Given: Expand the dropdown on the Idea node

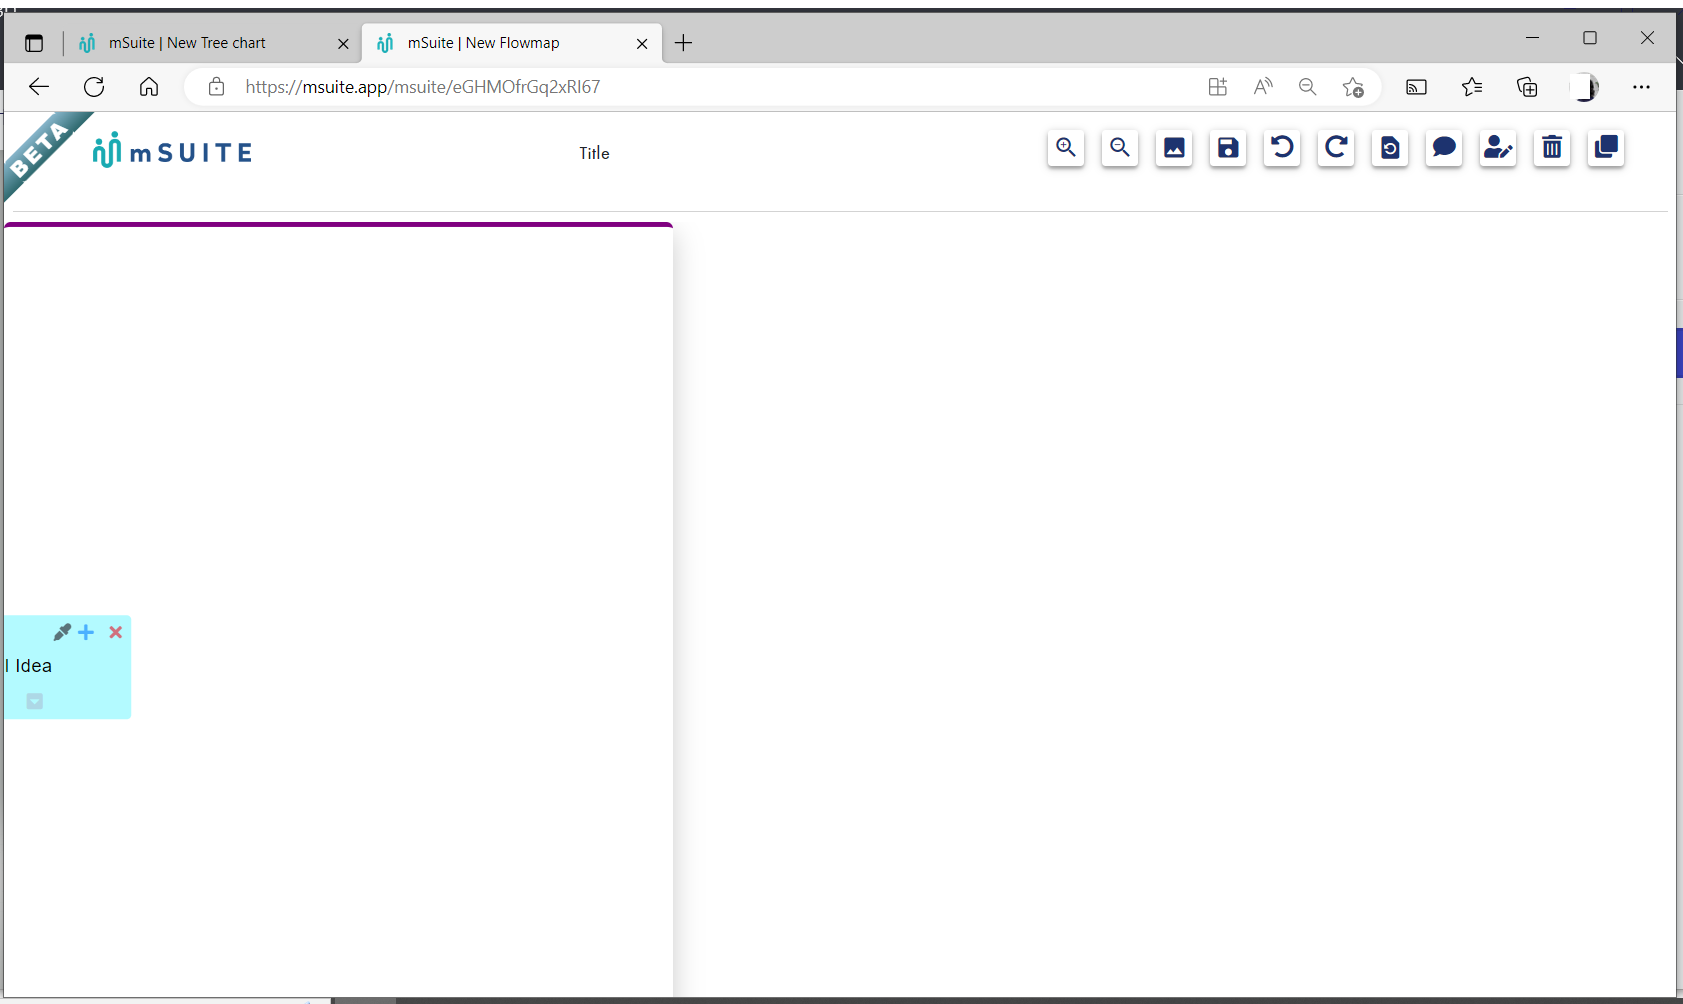Looking at the screenshot, I should click(34, 700).
